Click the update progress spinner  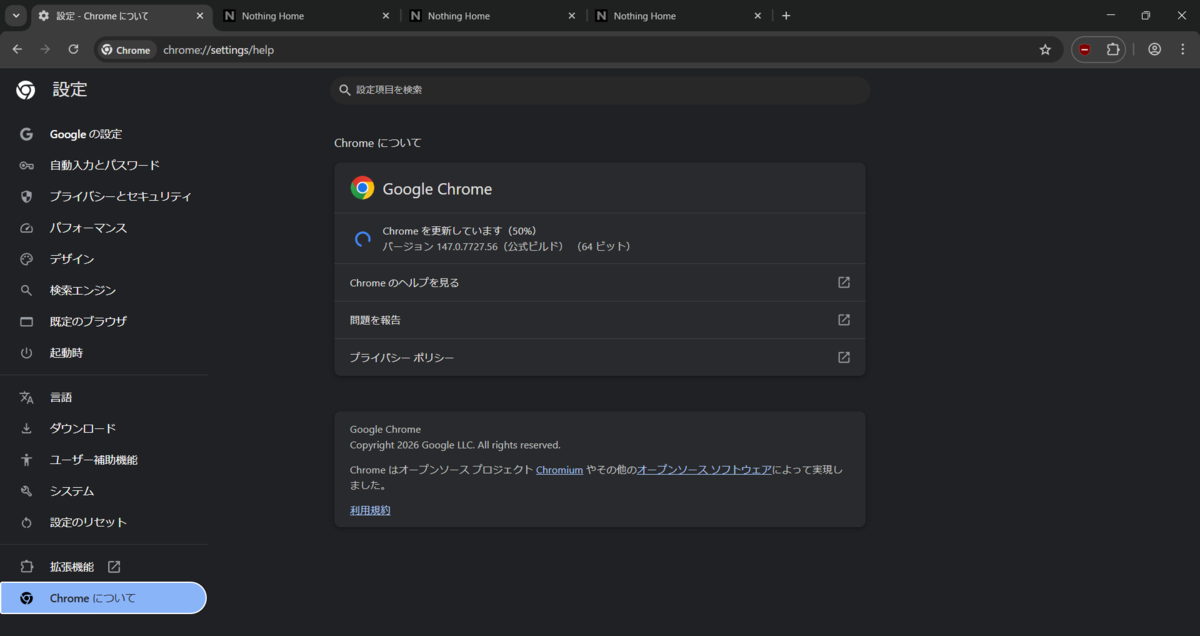[x=363, y=239]
